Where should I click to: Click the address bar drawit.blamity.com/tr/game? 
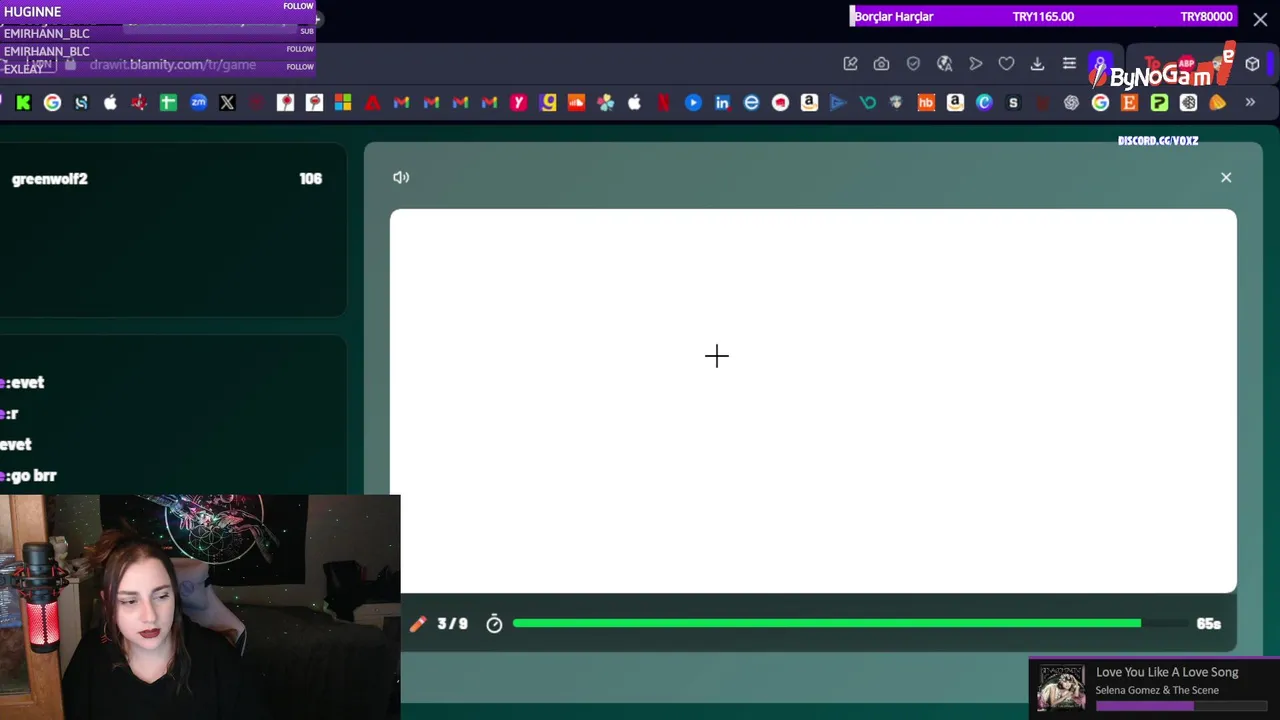pos(172,65)
